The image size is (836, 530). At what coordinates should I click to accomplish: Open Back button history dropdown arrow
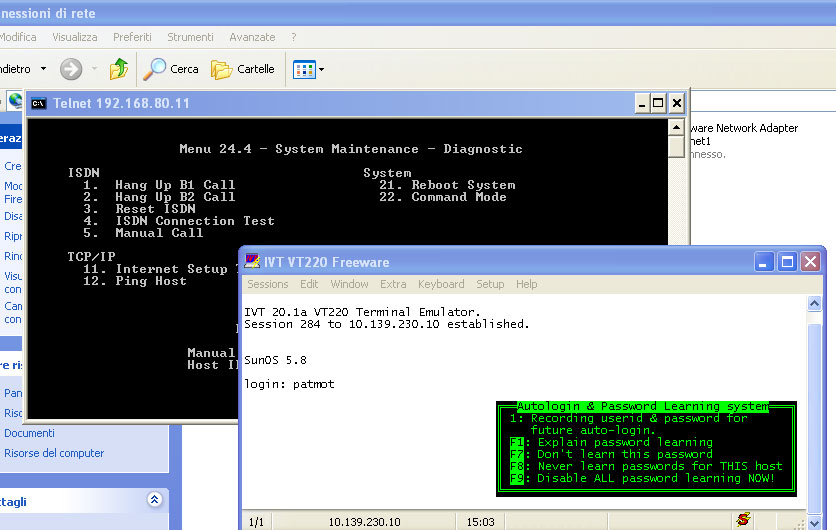[x=44, y=69]
